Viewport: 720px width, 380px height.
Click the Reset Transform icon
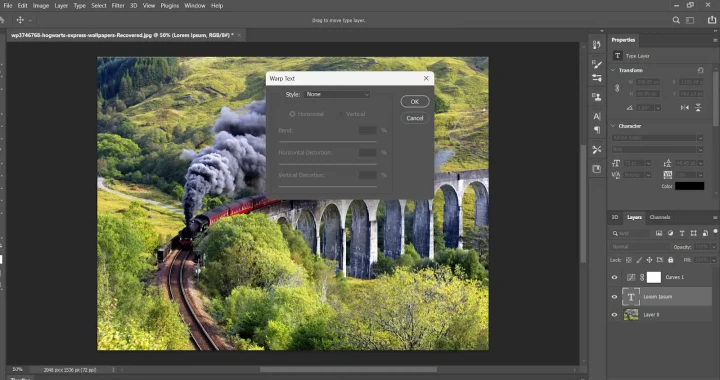click(700, 70)
